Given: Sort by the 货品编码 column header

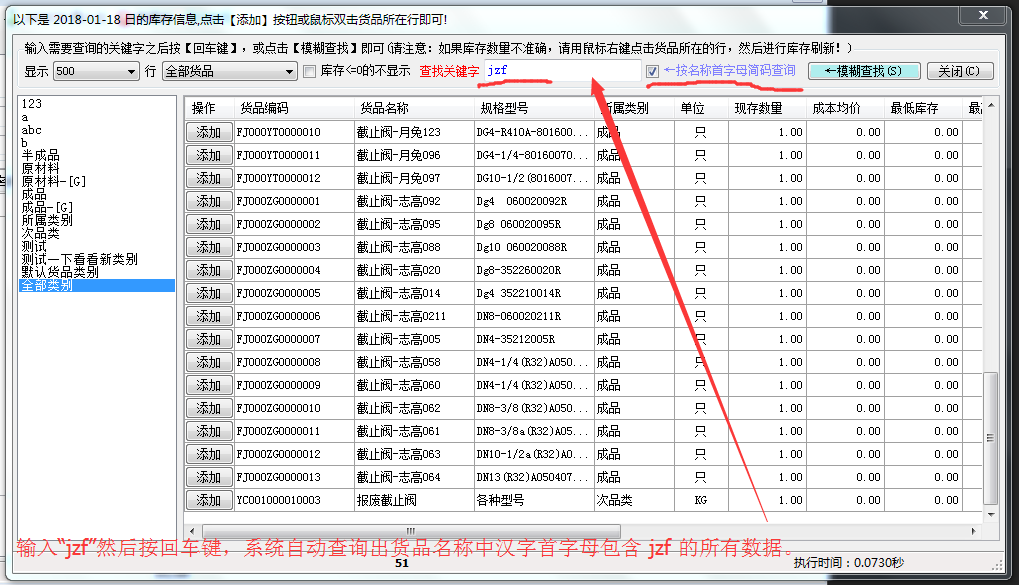Looking at the screenshot, I should (x=264, y=108).
